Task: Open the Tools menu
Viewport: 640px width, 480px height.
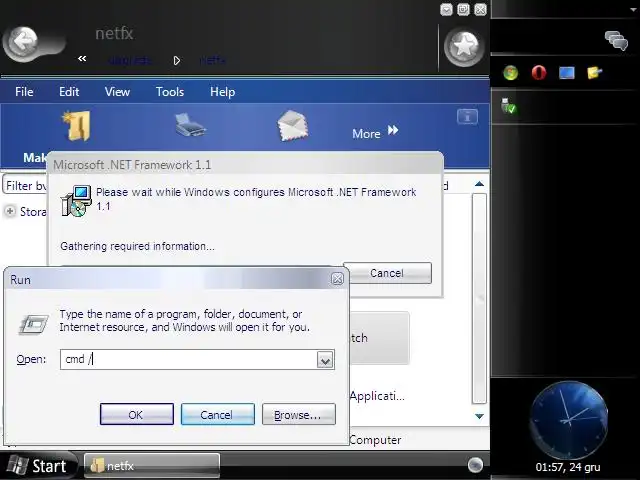Action: (x=170, y=92)
